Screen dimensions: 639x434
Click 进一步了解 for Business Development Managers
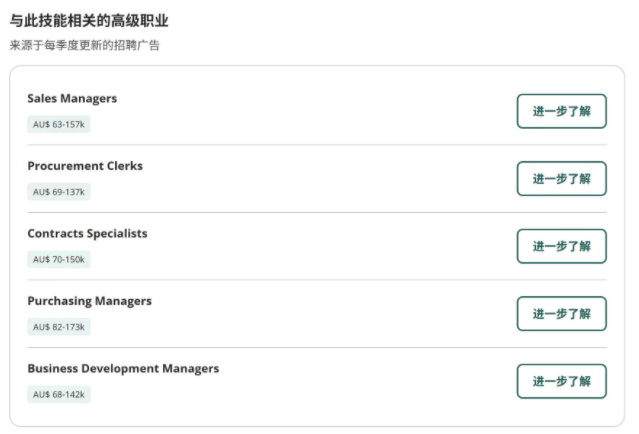click(561, 381)
